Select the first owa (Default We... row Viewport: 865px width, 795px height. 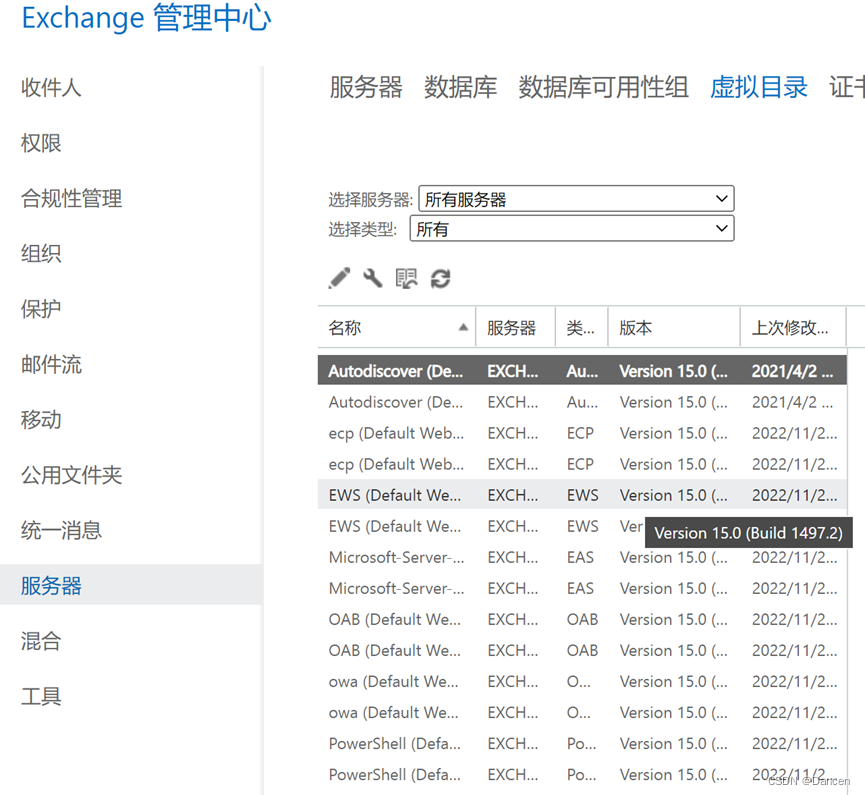tap(582, 681)
